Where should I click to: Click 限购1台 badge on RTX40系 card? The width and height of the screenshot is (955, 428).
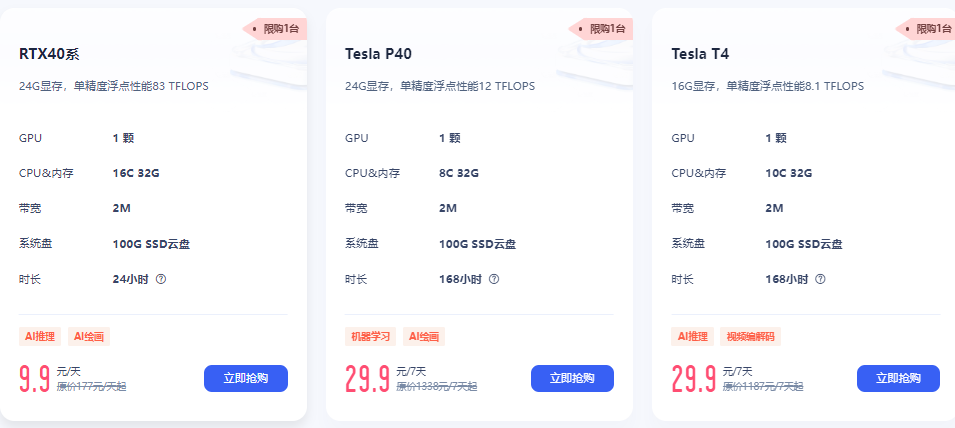click(275, 29)
